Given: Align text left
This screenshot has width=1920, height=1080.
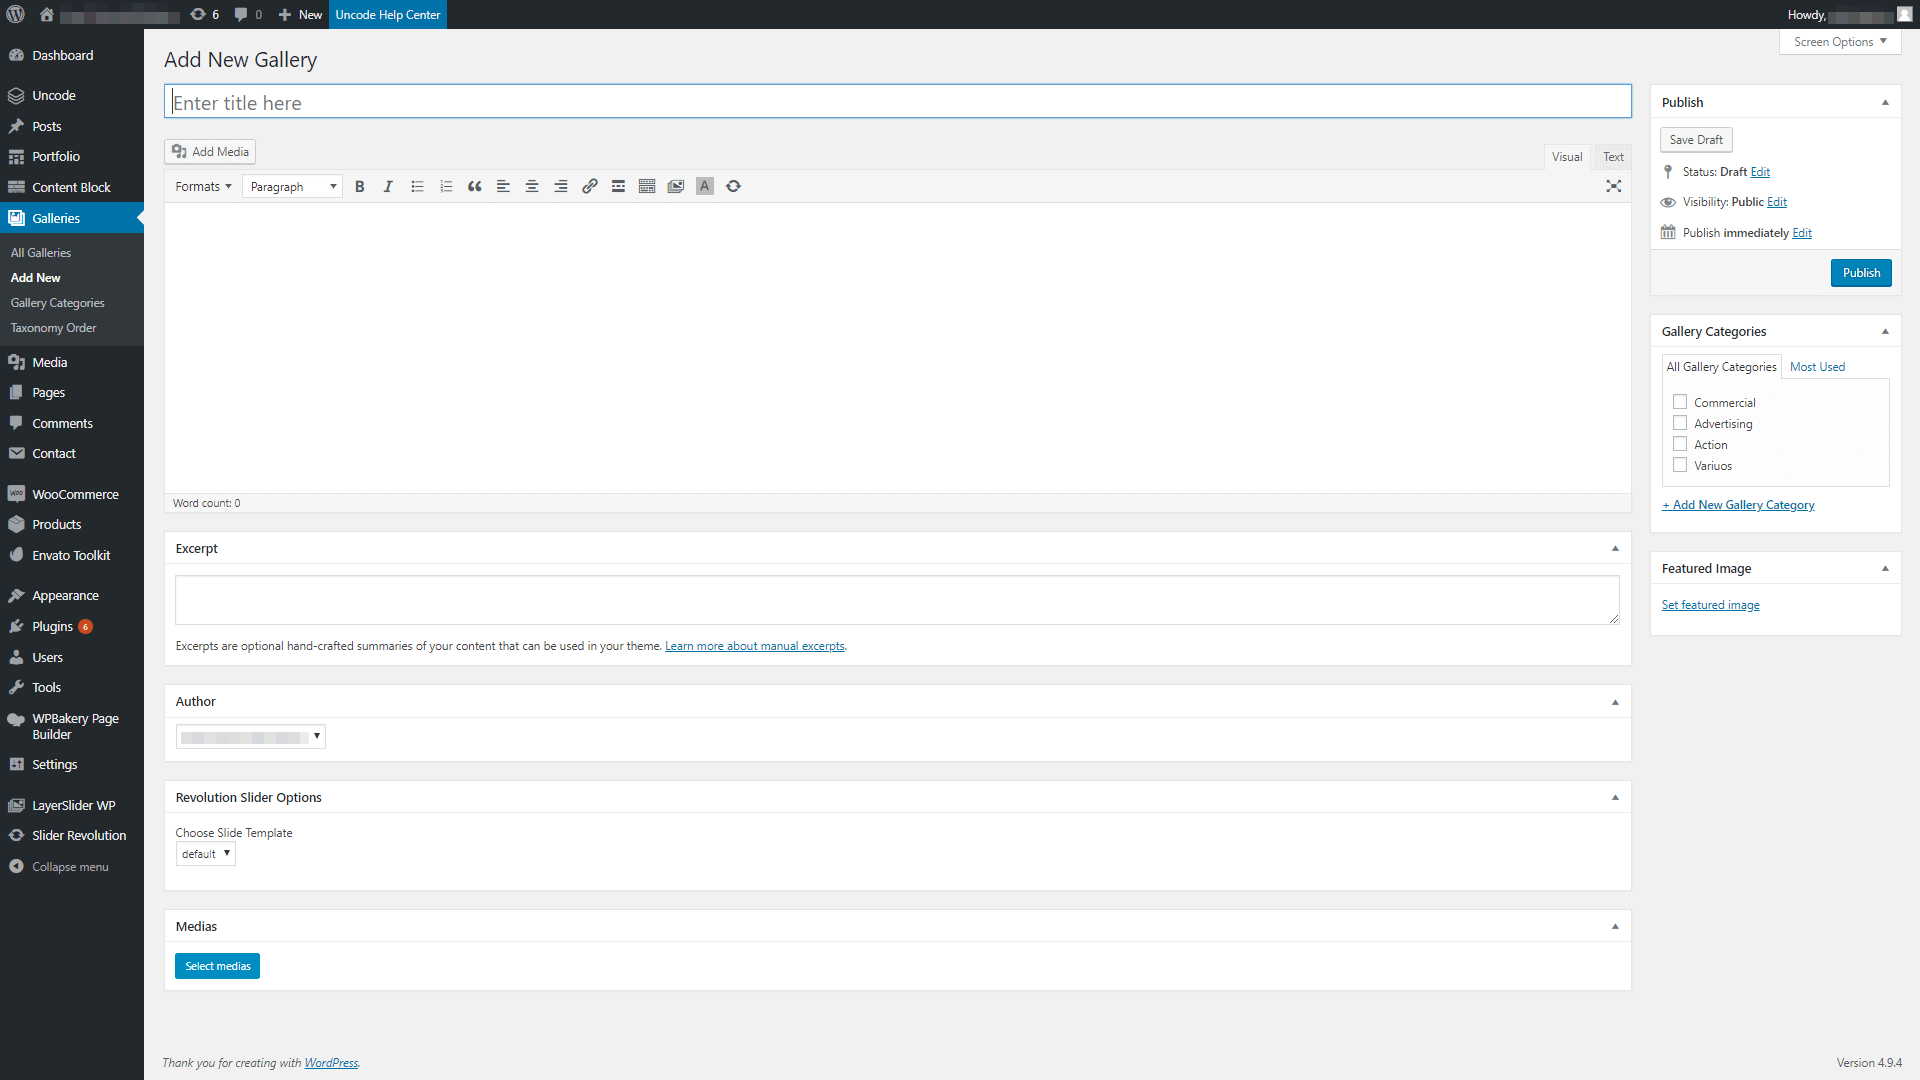Looking at the screenshot, I should click(503, 186).
